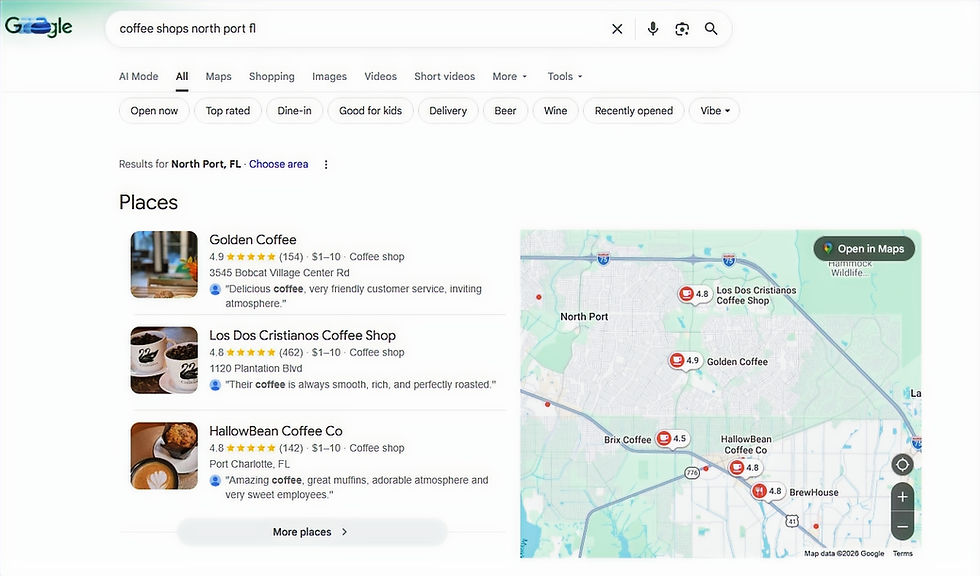This screenshot has height=576, width=980.
Task: Open the Maps tab
Action: [x=219, y=76]
